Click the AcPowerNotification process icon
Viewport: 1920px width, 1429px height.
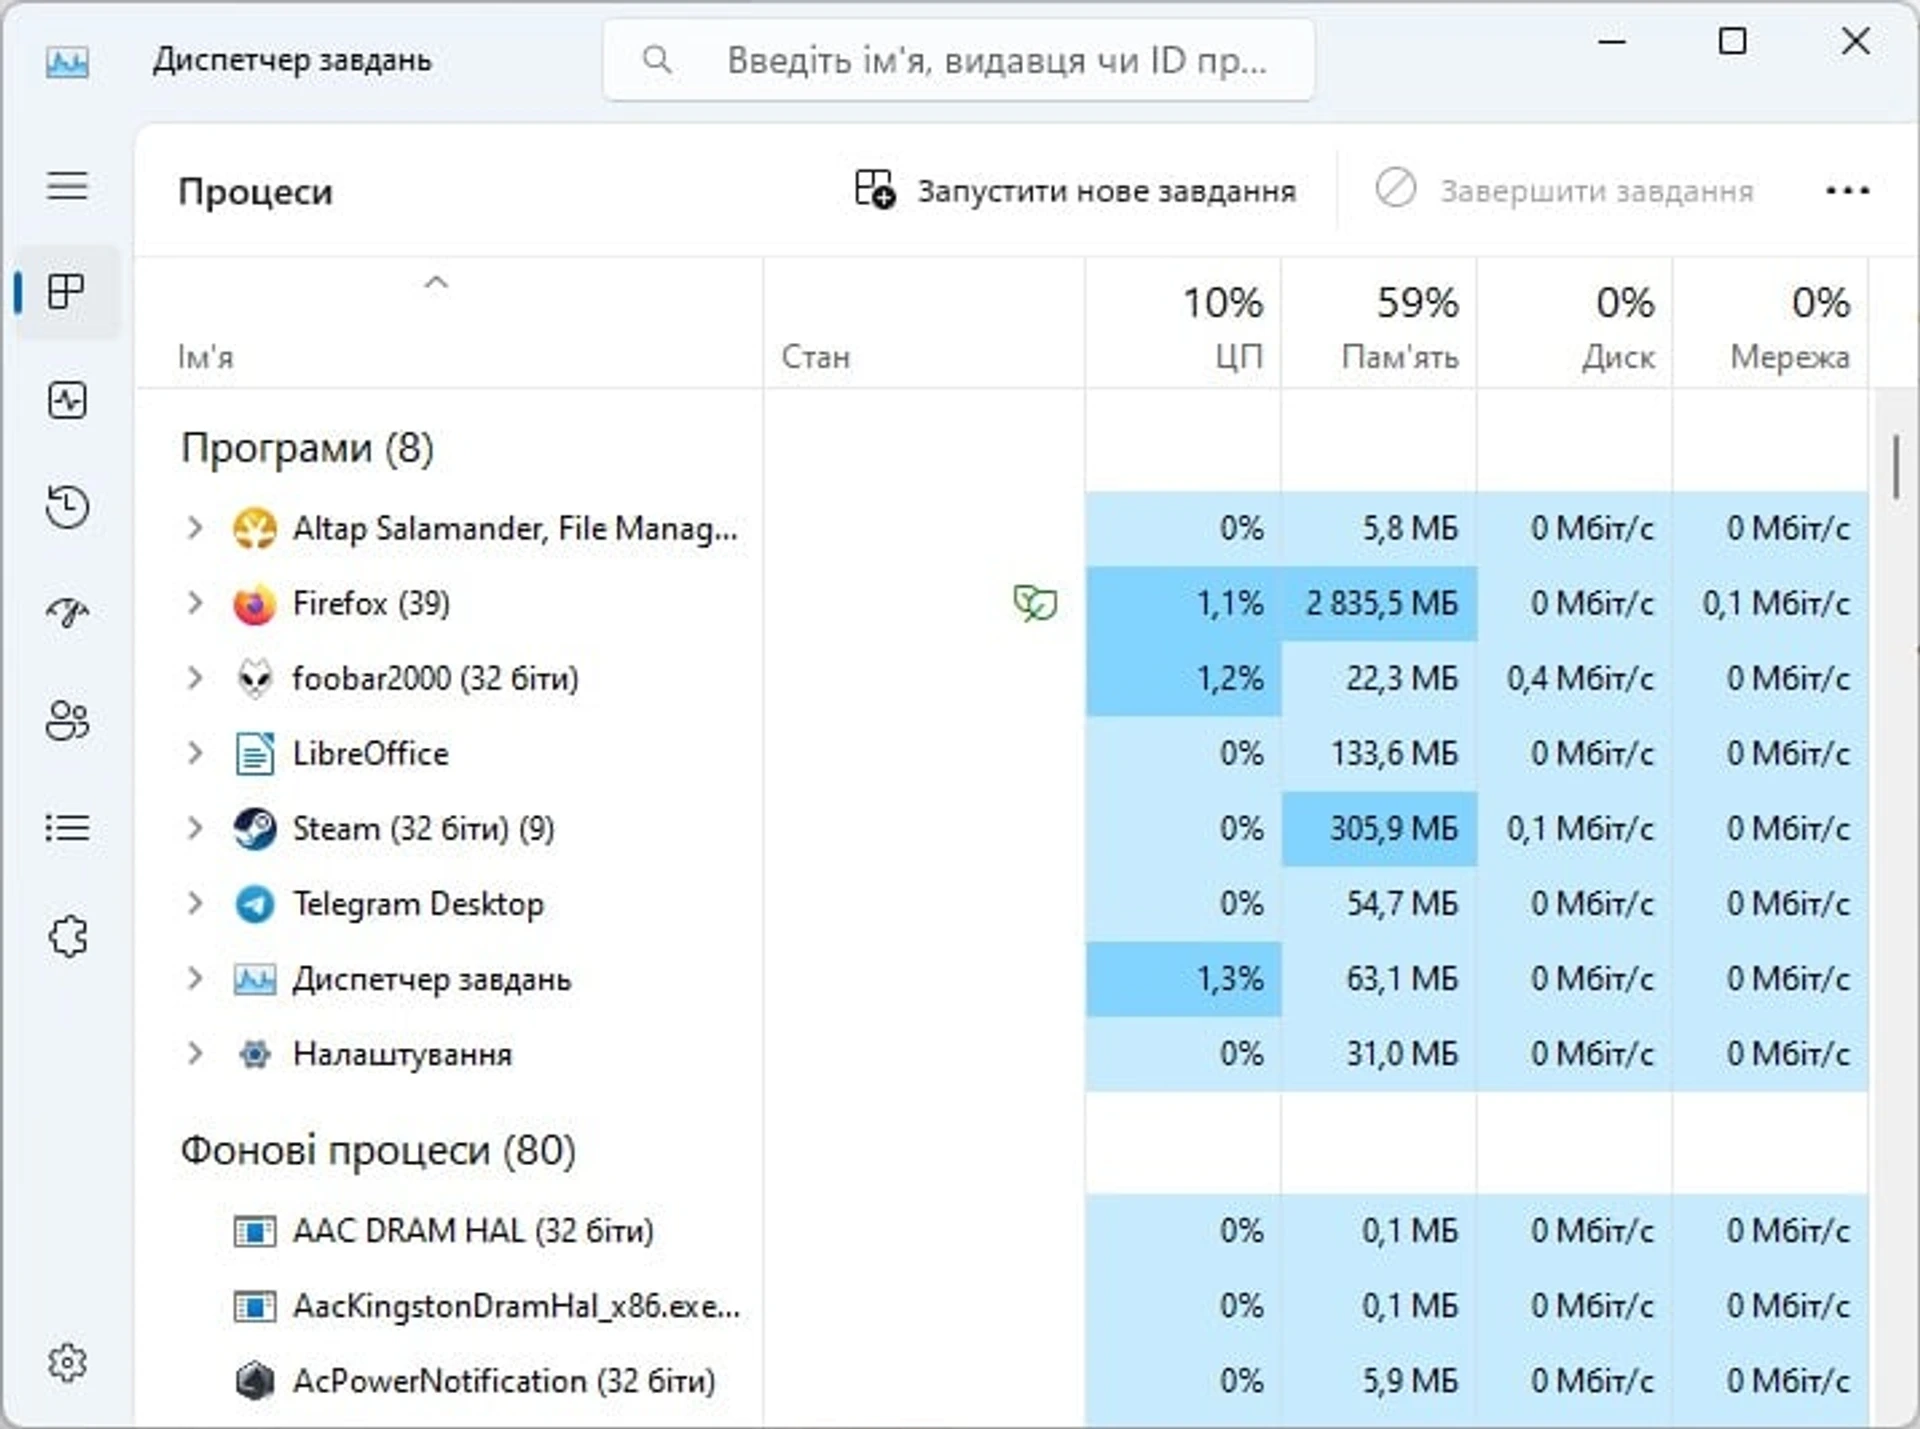(x=254, y=1381)
